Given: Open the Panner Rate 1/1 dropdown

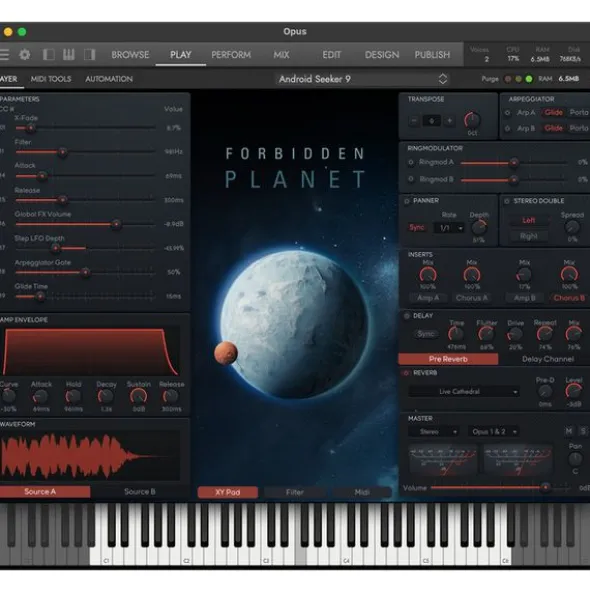Looking at the screenshot, I should click(449, 228).
